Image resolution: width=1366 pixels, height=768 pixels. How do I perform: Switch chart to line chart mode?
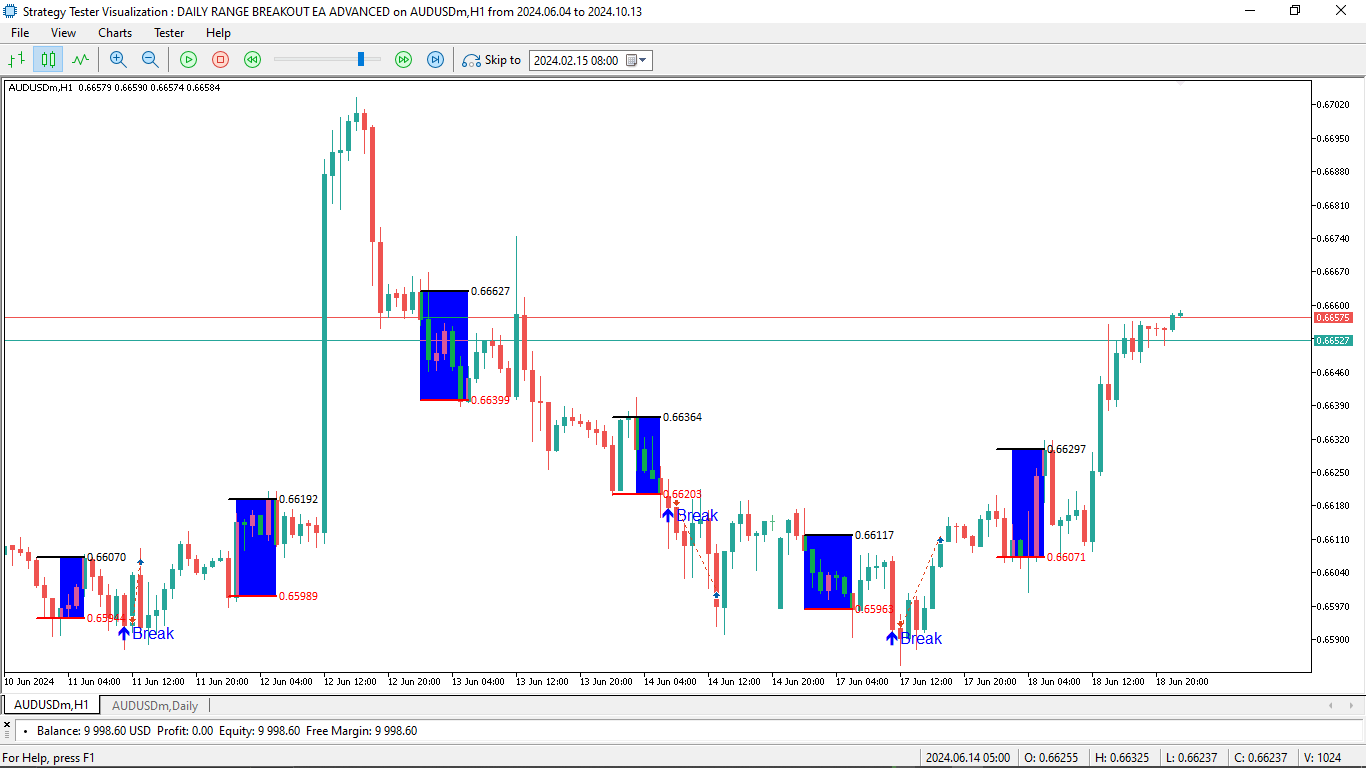[x=79, y=60]
